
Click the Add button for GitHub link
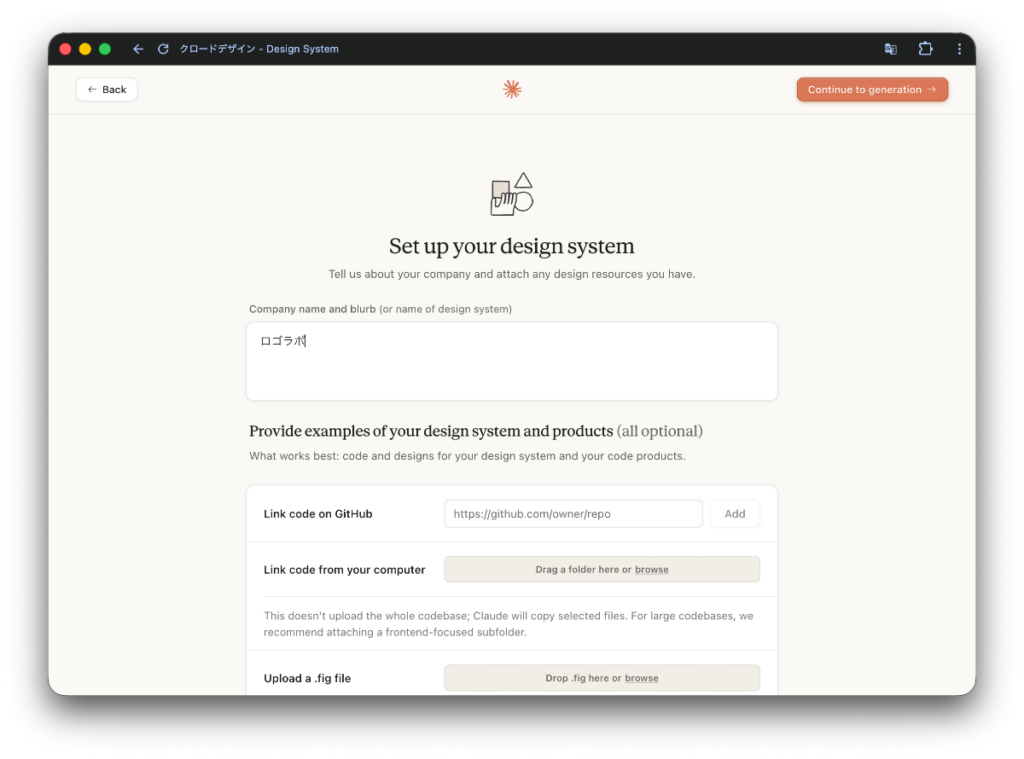coord(735,514)
